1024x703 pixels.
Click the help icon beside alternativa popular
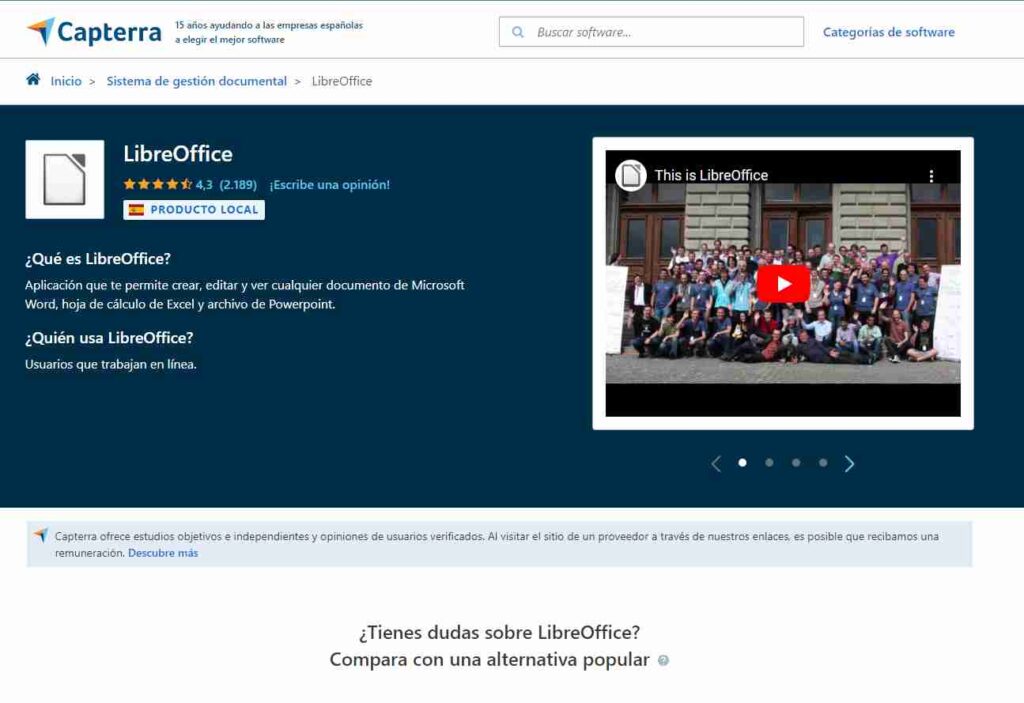coord(663,661)
